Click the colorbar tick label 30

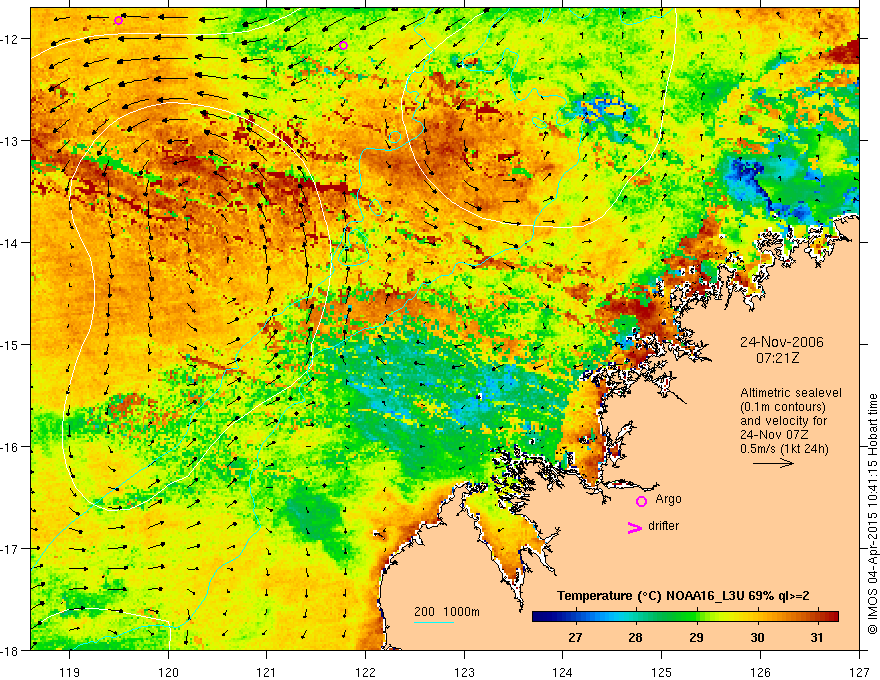[x=758, y=638]
